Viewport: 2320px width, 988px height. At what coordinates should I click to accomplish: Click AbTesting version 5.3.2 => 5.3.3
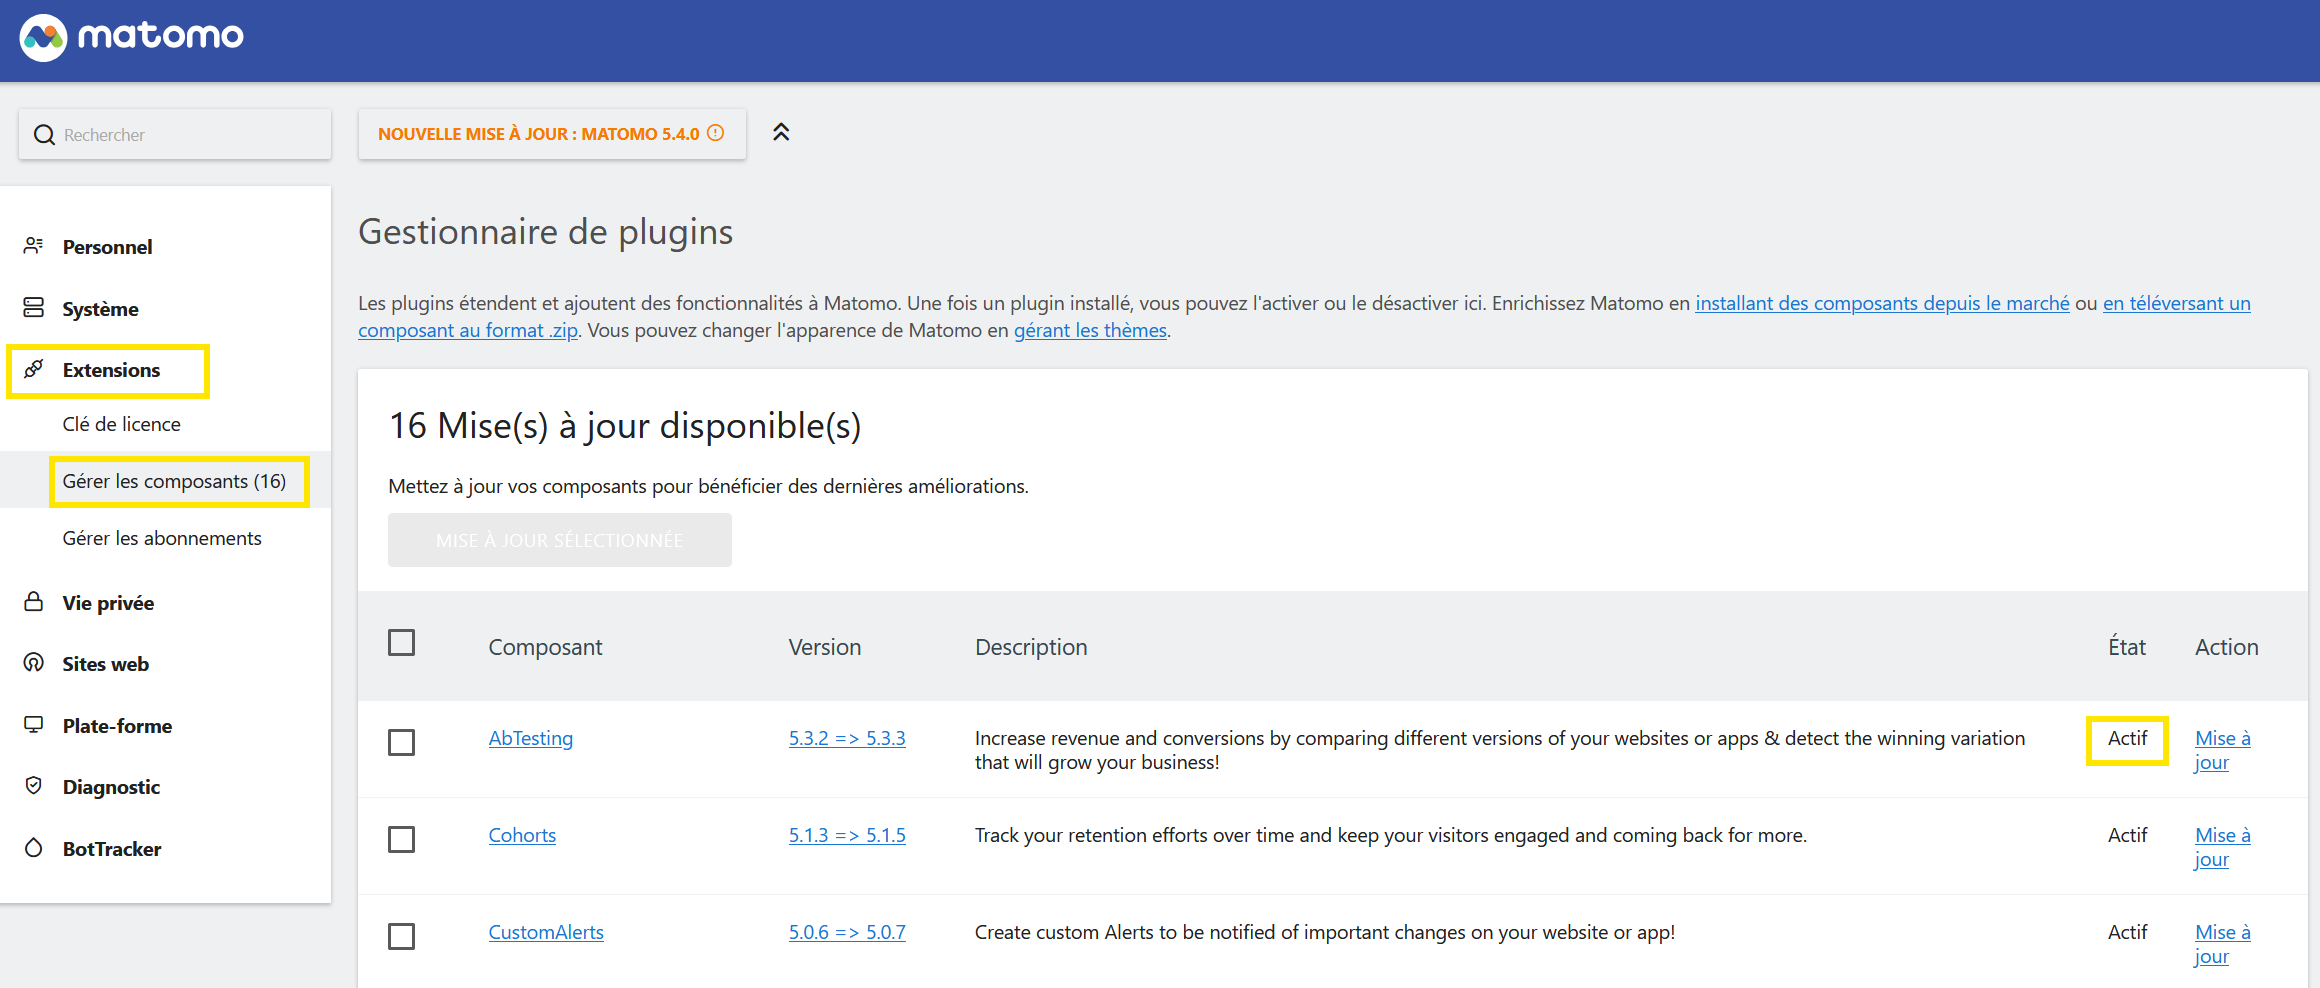[x=847, y=738]
